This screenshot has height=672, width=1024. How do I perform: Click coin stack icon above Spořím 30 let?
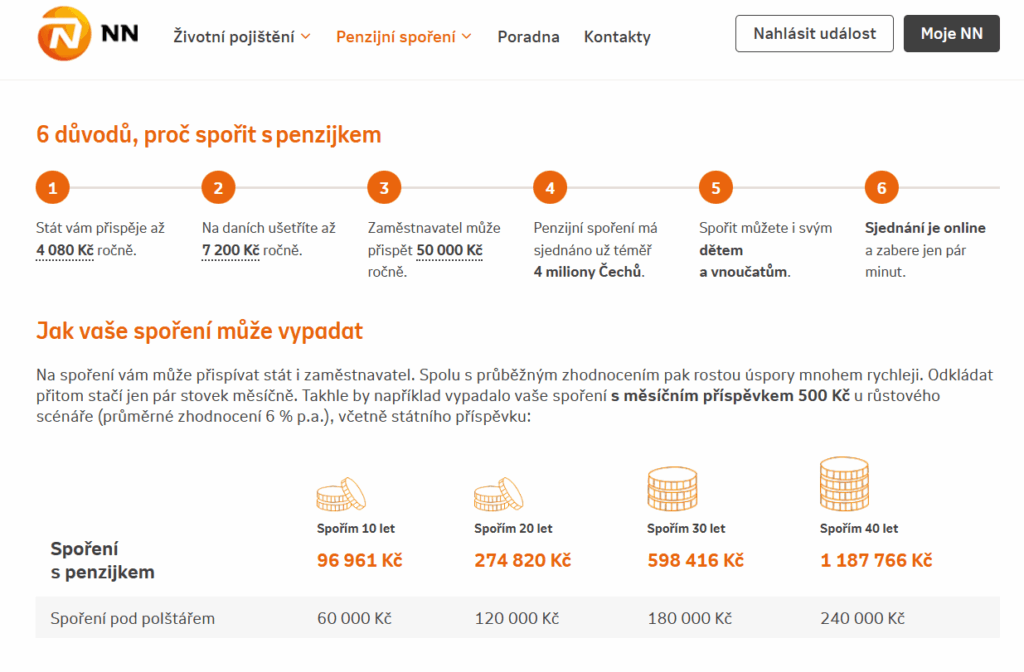click(x=671, y=488)
